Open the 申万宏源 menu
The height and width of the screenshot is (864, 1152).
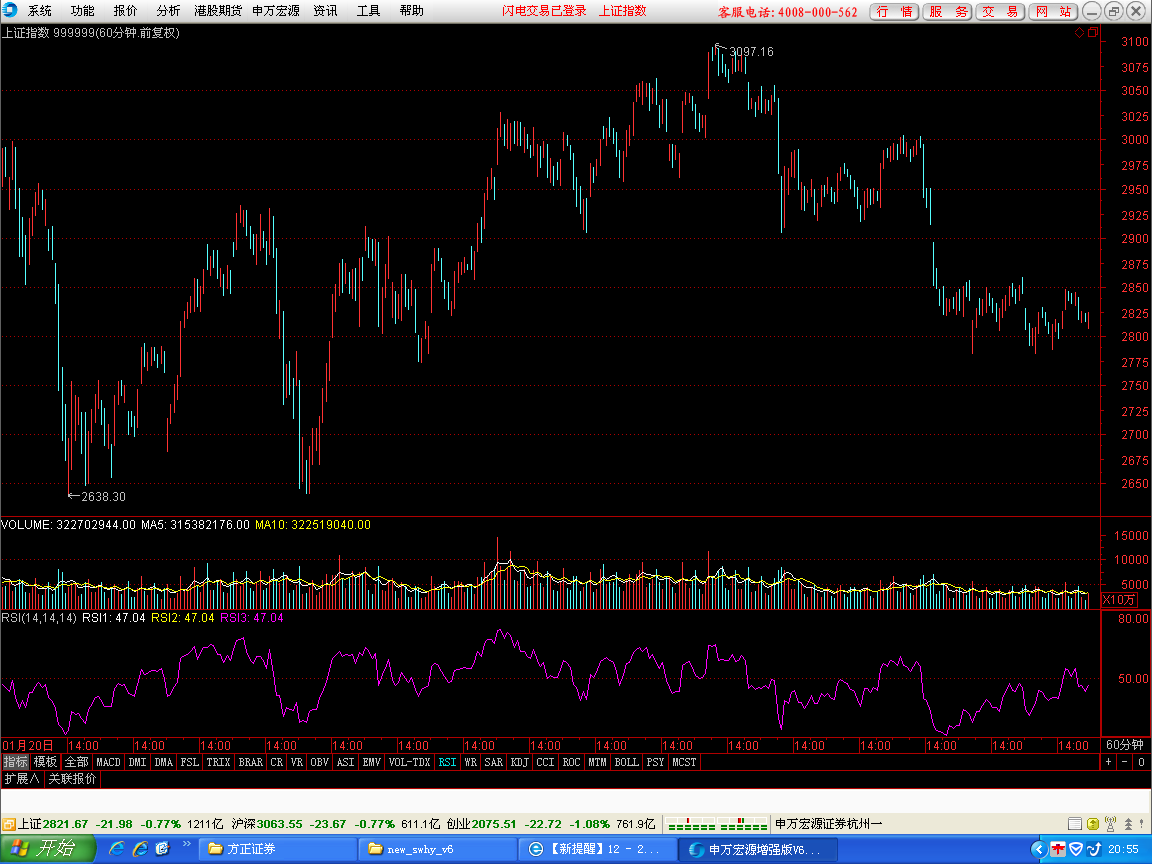(276, 11)
